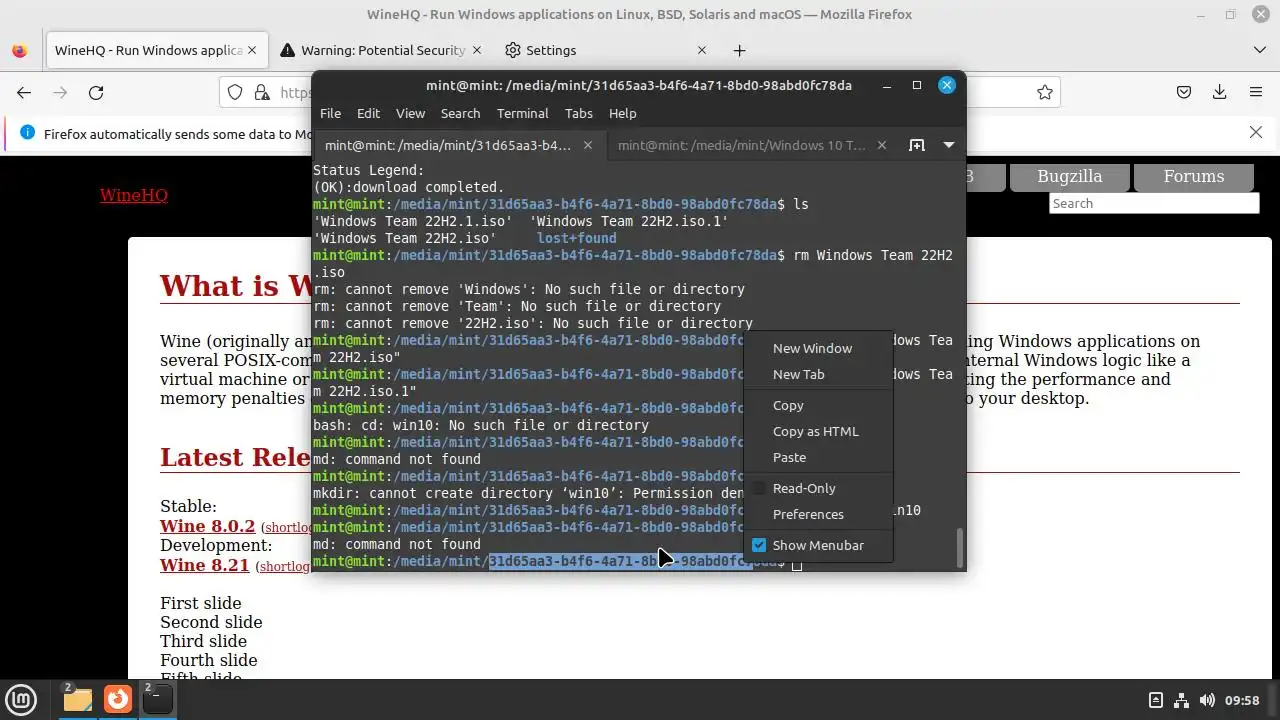Close the Settings browser tab

pyautogui.click(x=702, y=50)
